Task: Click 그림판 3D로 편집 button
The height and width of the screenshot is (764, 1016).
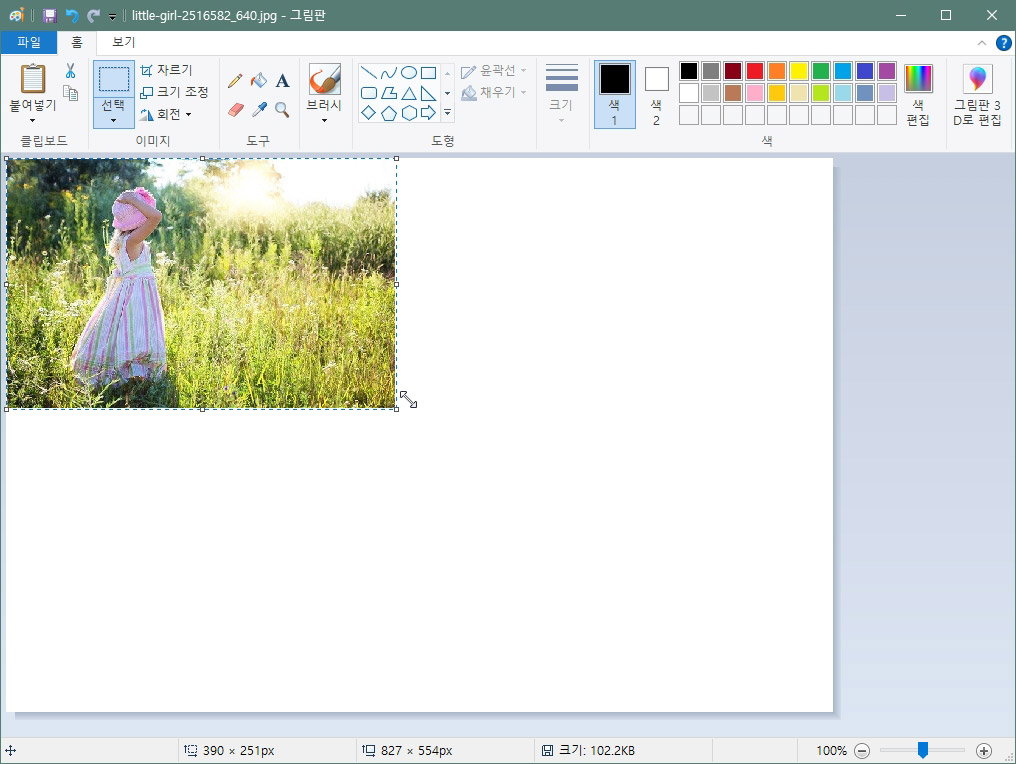Action: tap(977, 95)
